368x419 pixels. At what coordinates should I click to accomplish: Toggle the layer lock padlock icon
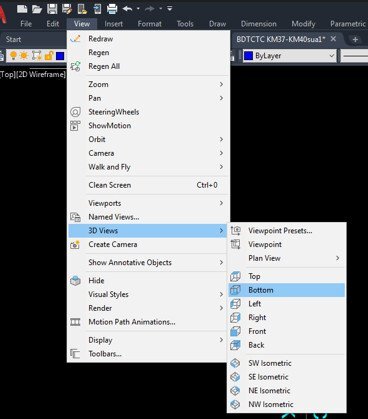pos(49,56)
